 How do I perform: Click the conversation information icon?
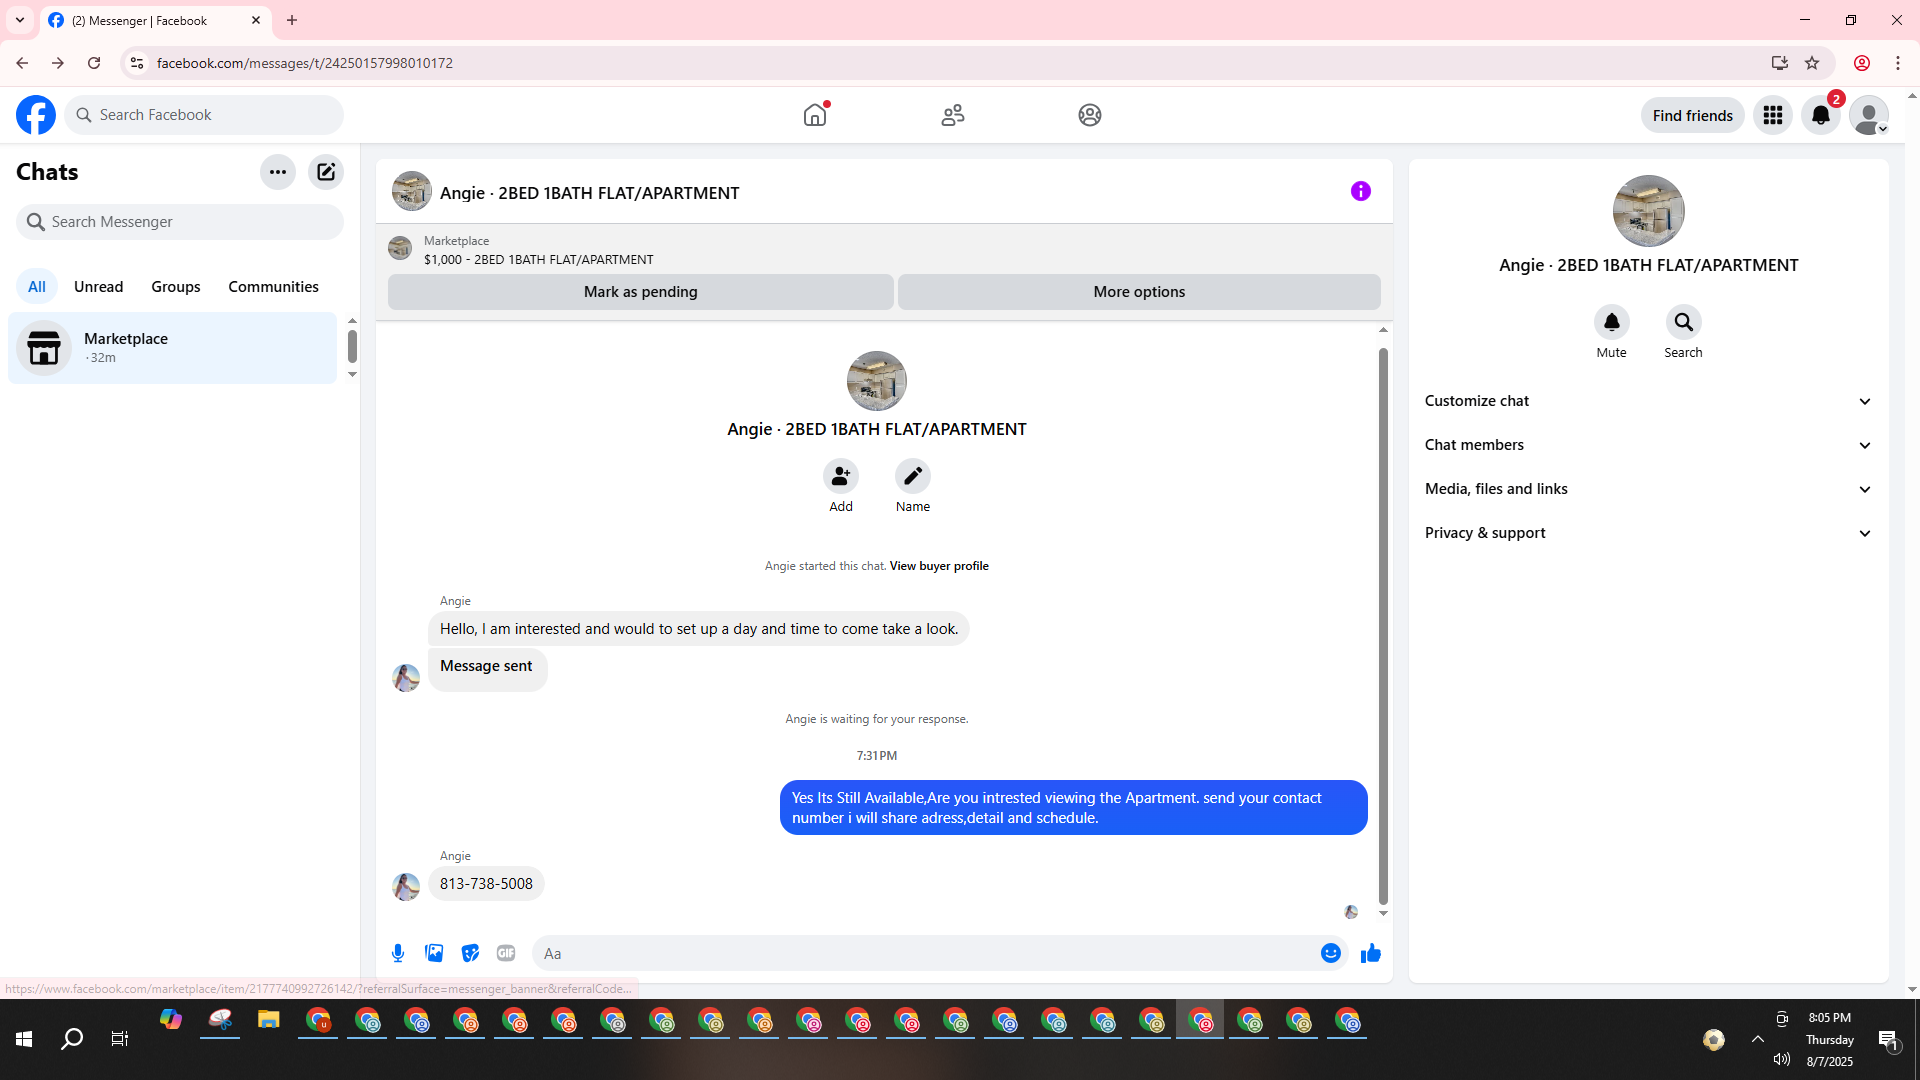[1361, 191]
